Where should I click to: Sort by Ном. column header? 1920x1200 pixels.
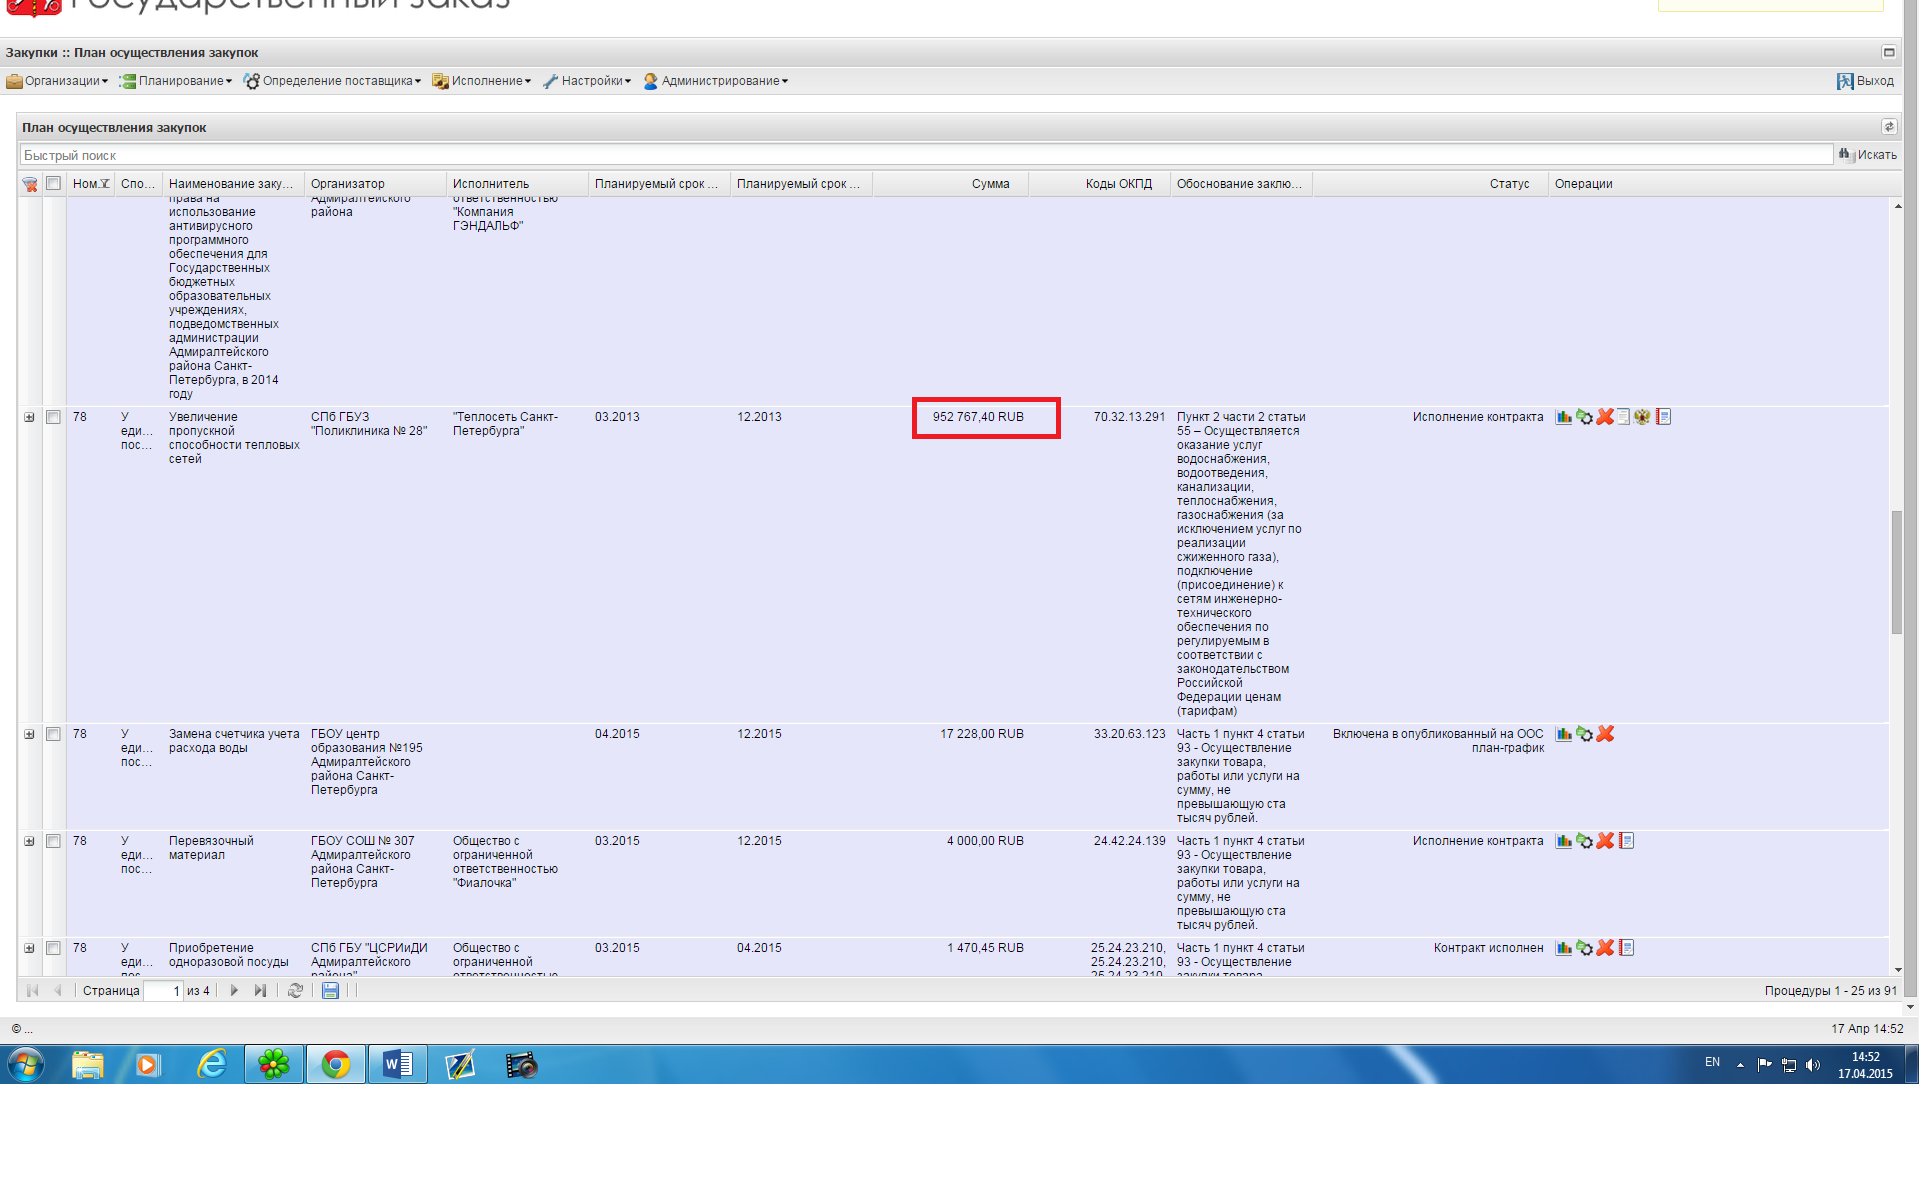coord(91,184)
